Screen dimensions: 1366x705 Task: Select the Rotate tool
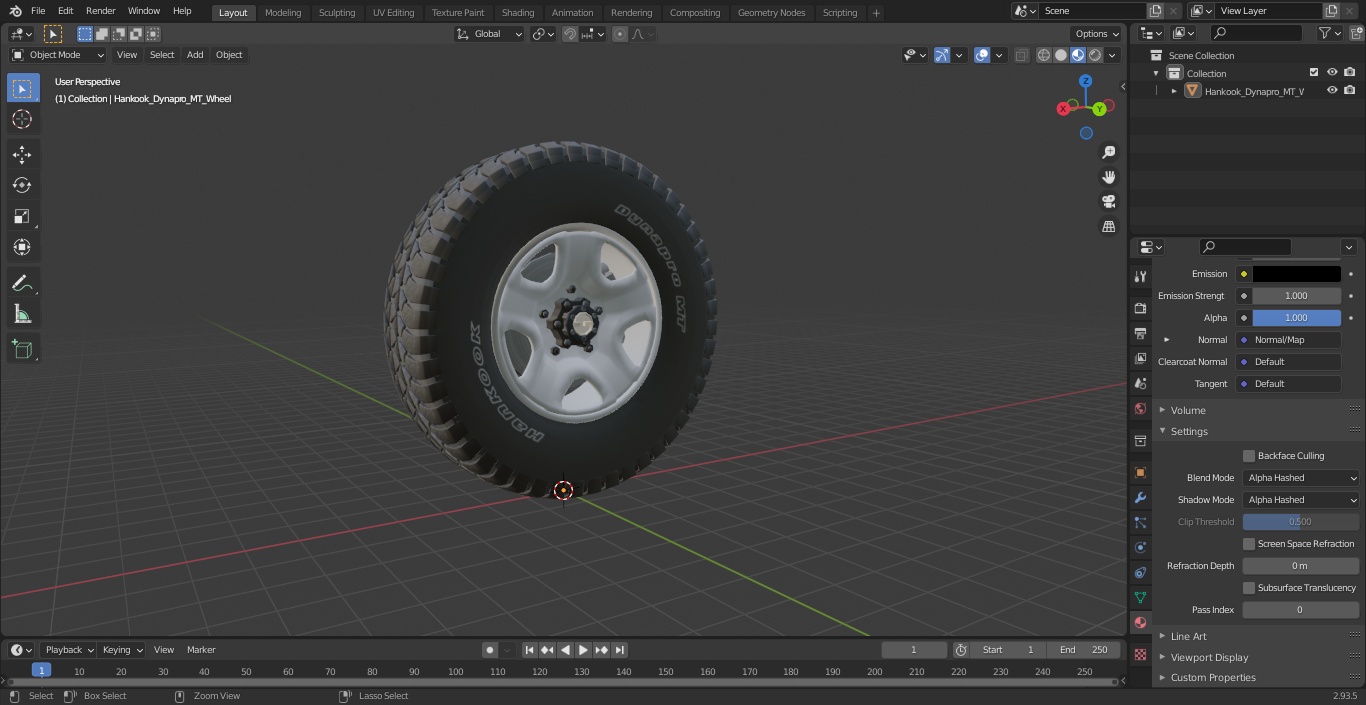(22, 185)
